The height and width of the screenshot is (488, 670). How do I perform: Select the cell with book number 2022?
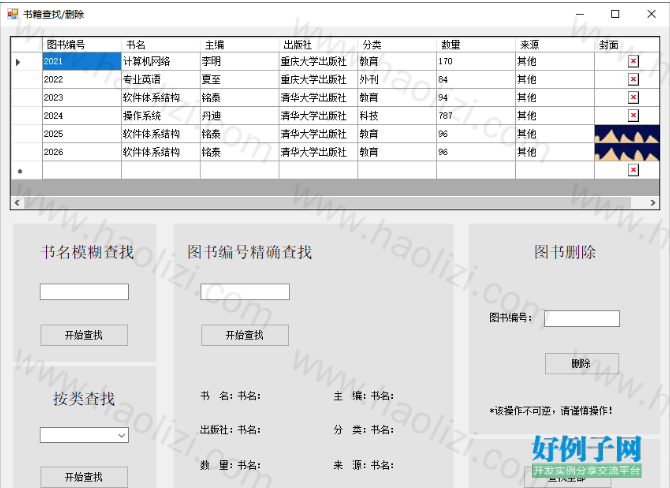tap(82, 79)
